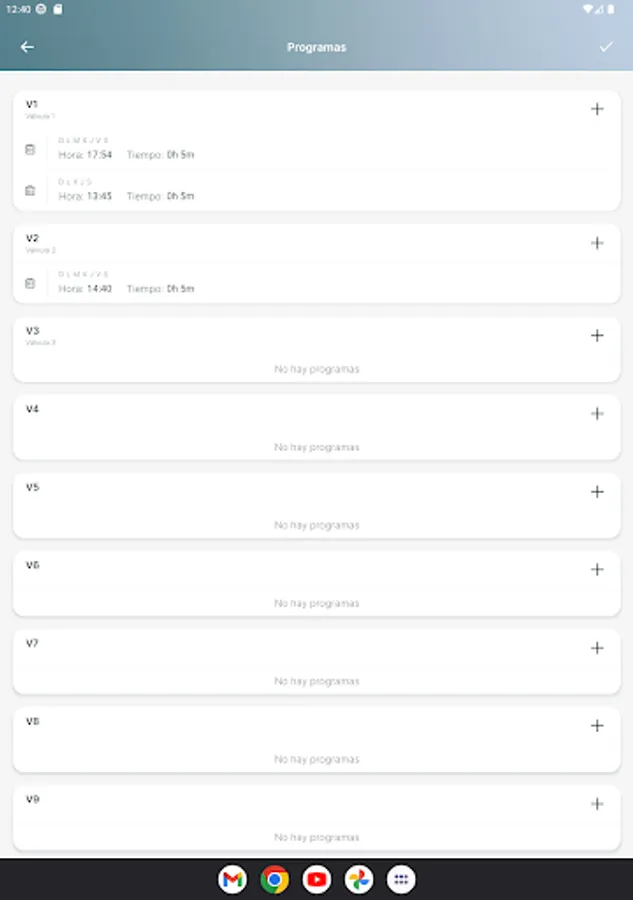Image resolution: width=633 pixels, height=900 pixels.
Task: Delete the 17:54 program of V1
Action: pos(30,149)
